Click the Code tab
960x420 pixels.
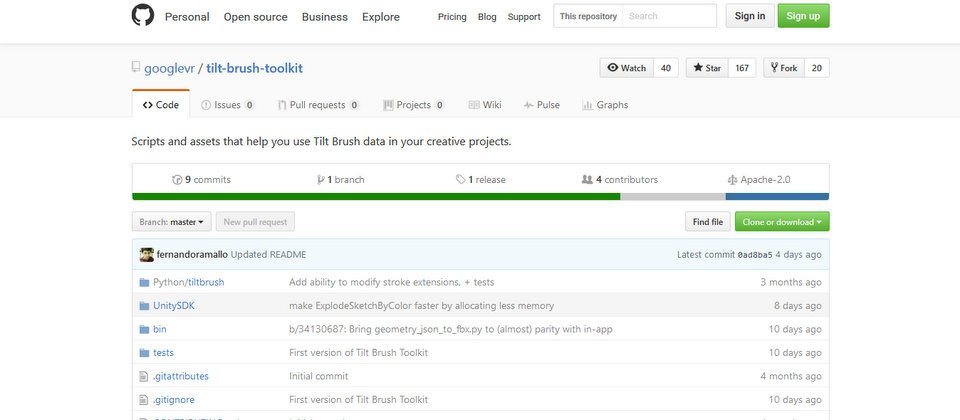point(161,105)
